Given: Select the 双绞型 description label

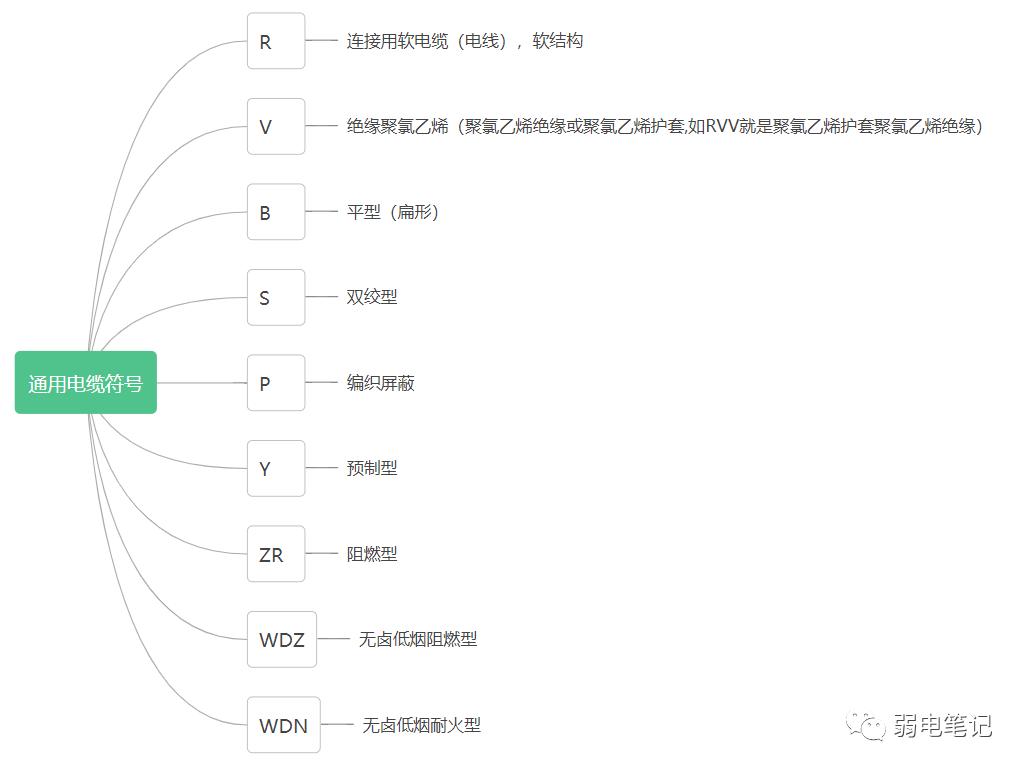Looking at the screenshot, I should coord(372,298).
